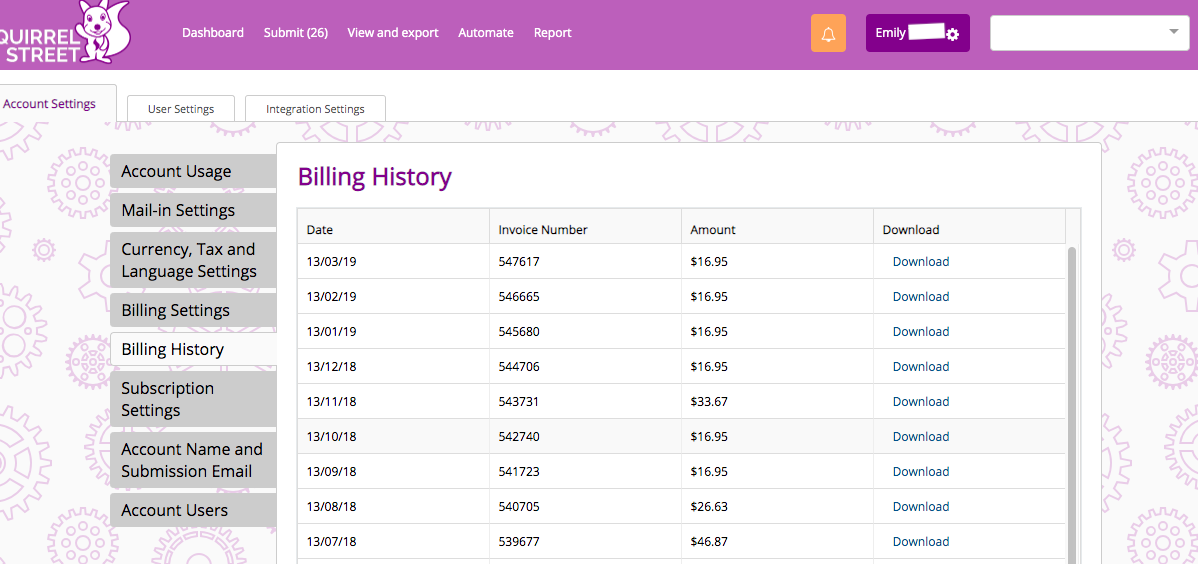Select the $46.87 amount cell
This screenshot has height=564, width=1198.
(x=777, y=542)
